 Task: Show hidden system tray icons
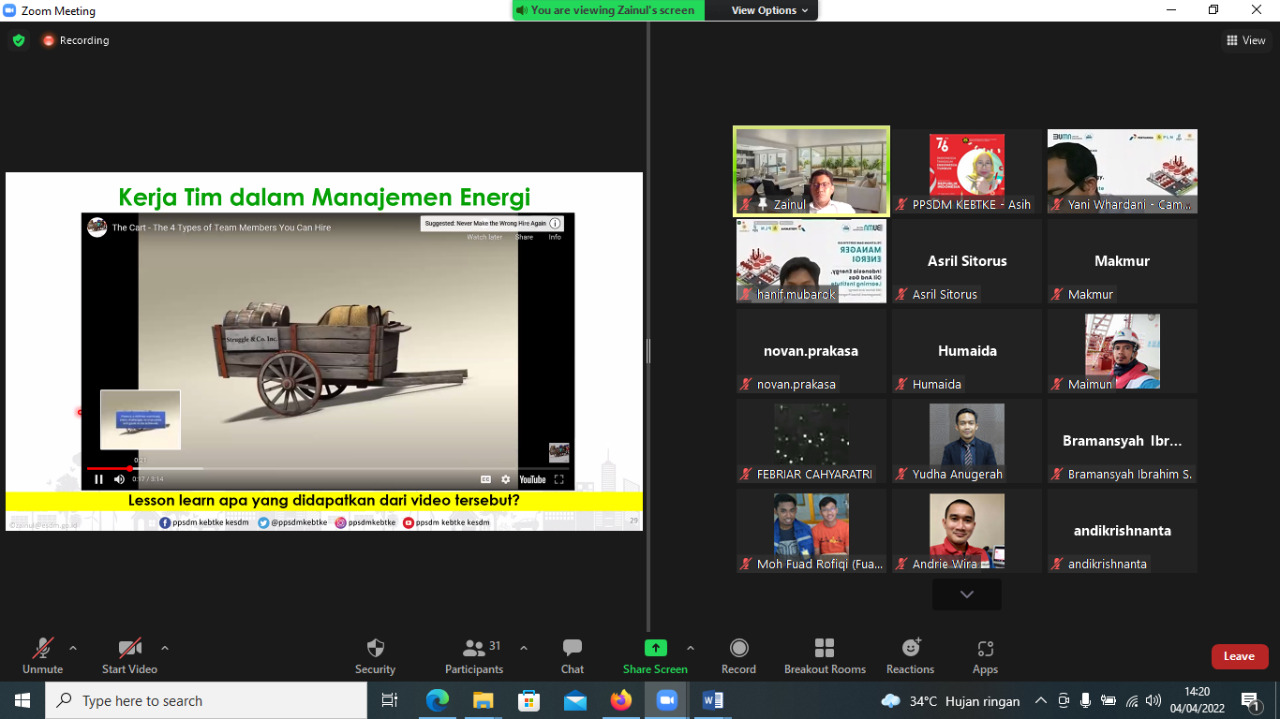(1041, 701)
